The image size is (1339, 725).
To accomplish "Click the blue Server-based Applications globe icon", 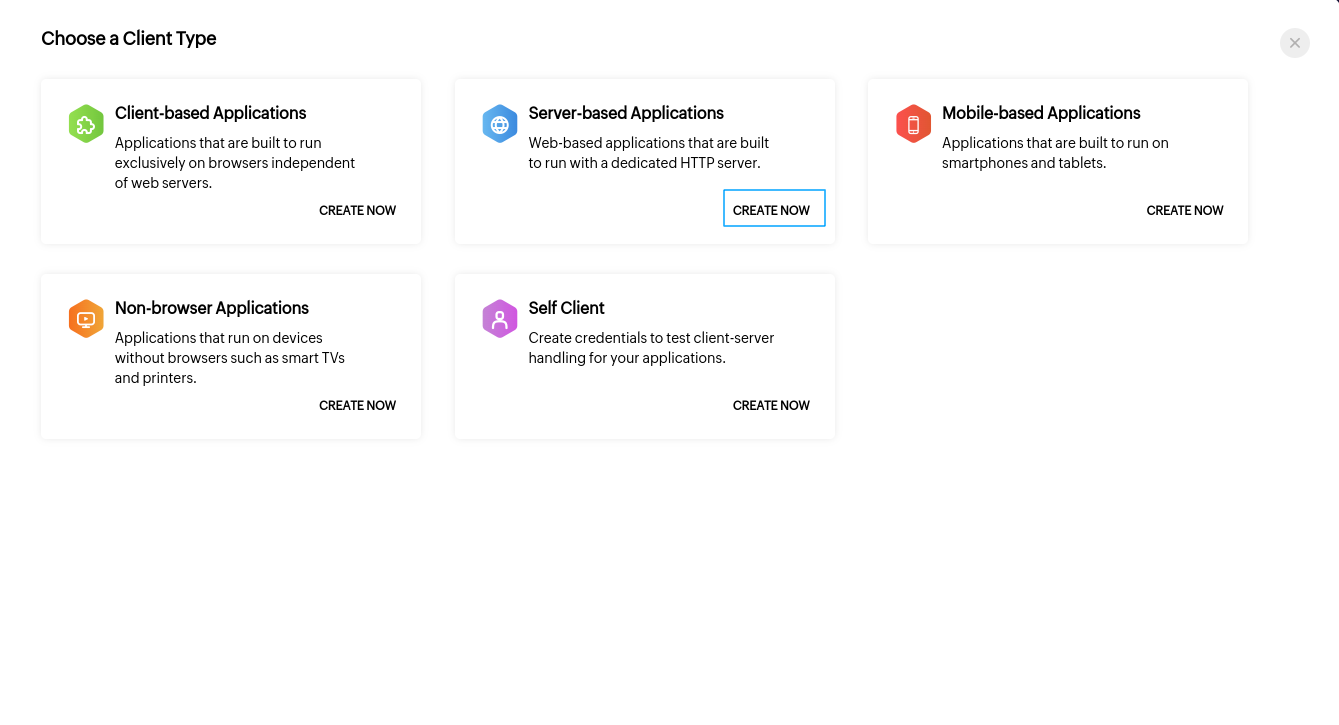I will coord(500,124).
